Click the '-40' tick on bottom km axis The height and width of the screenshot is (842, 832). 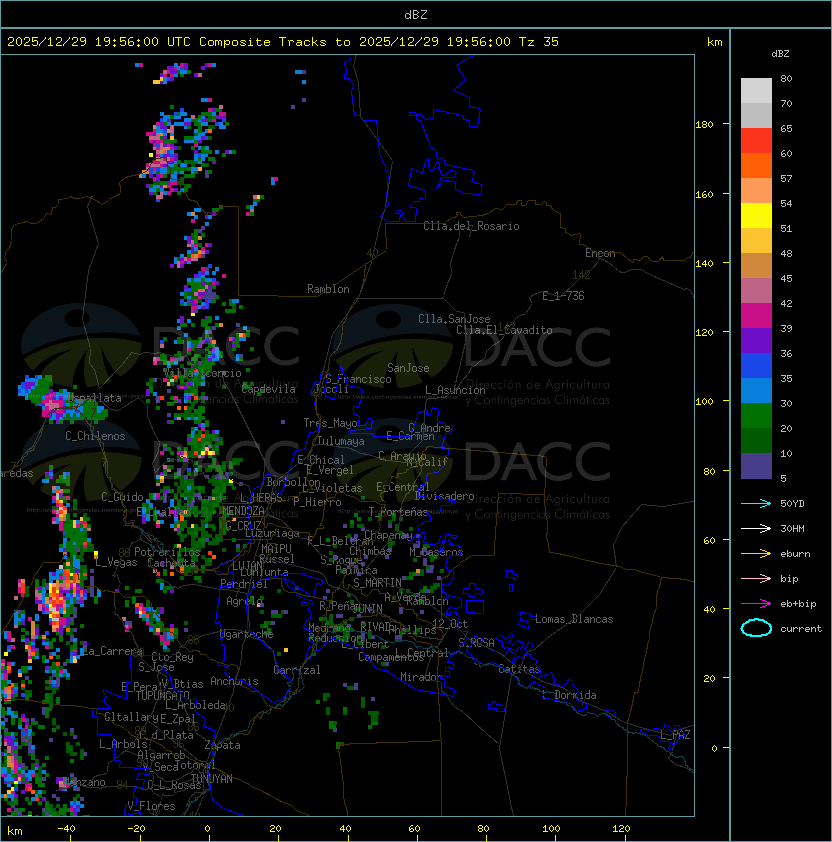(x=66, y=829)
